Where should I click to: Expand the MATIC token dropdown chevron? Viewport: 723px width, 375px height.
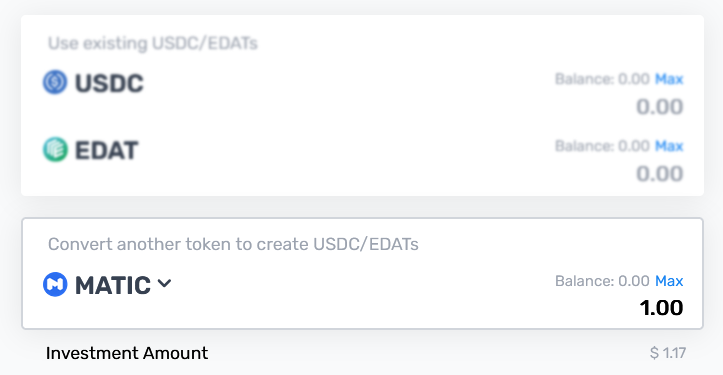pos(164,283)
